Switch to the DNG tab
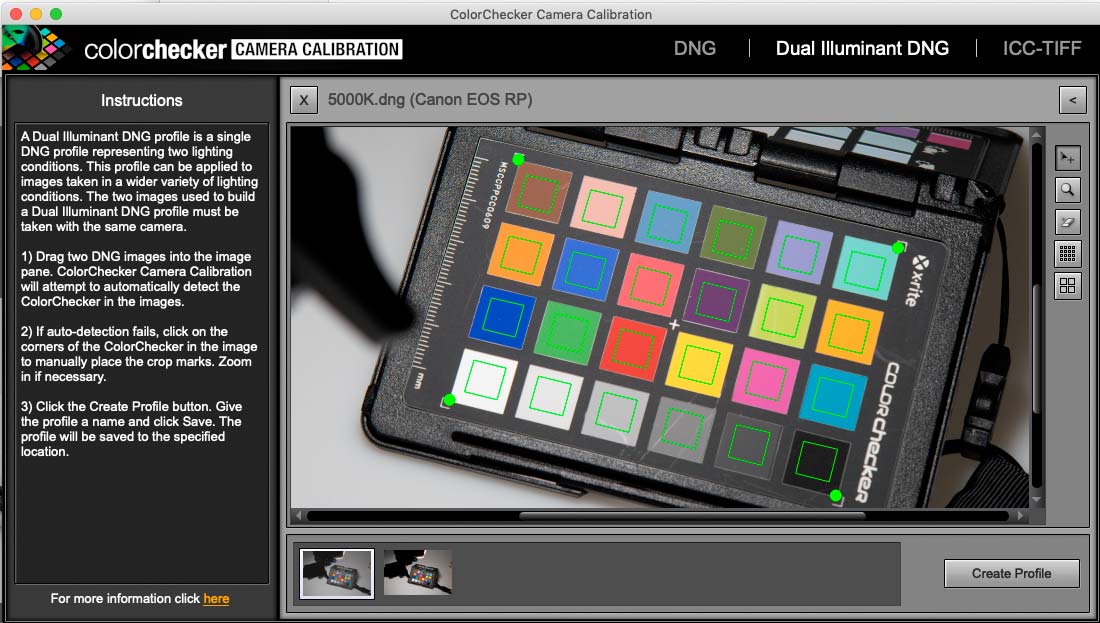Viewport: 1100px width, 623px height. pyautogui.click(x=695, y=48)
